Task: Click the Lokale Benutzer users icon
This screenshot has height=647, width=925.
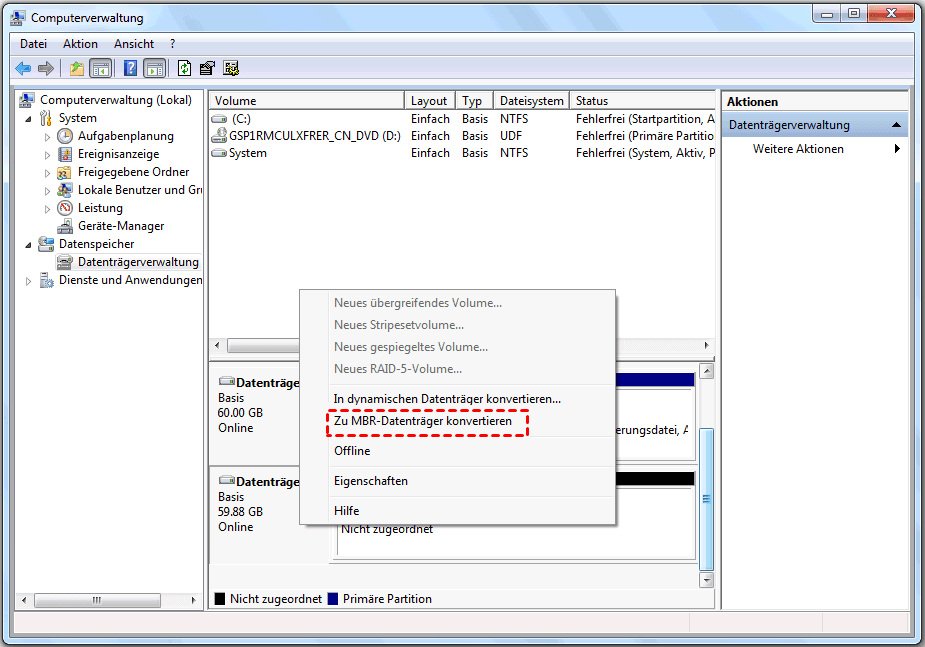Action: point(64,190)
